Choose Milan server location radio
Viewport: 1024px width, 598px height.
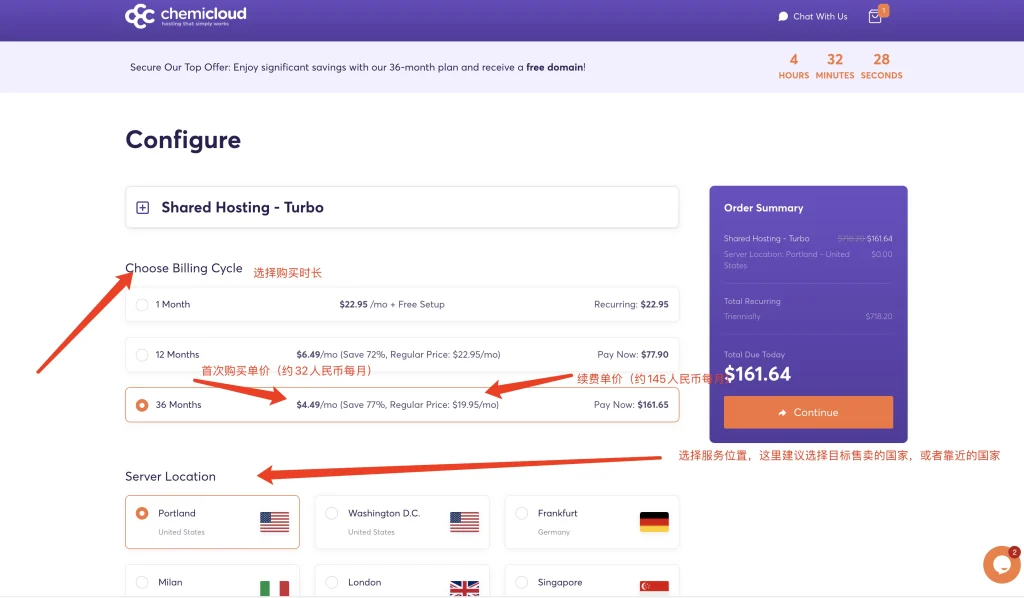(x=142, y=582)
